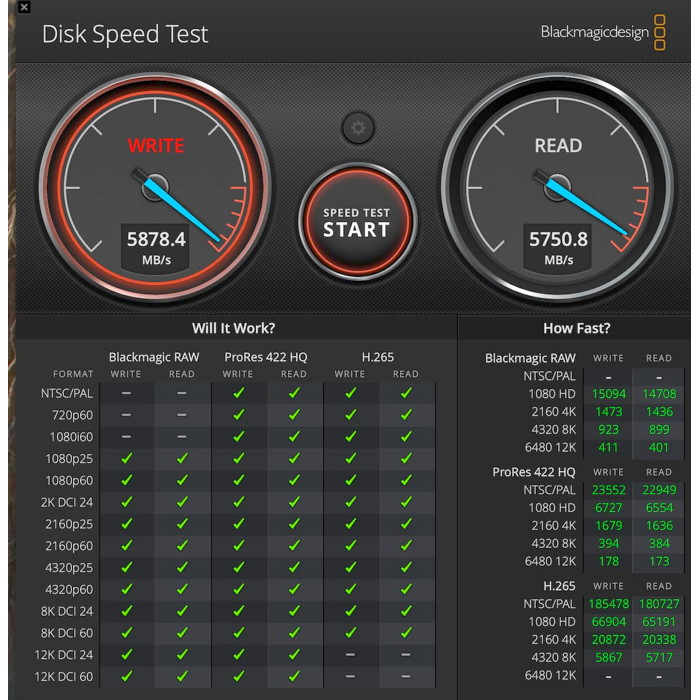Select the 5750.8 MB/s read speed readout
This screenshot has height=700, width=700.
click(x=558, y=239)
